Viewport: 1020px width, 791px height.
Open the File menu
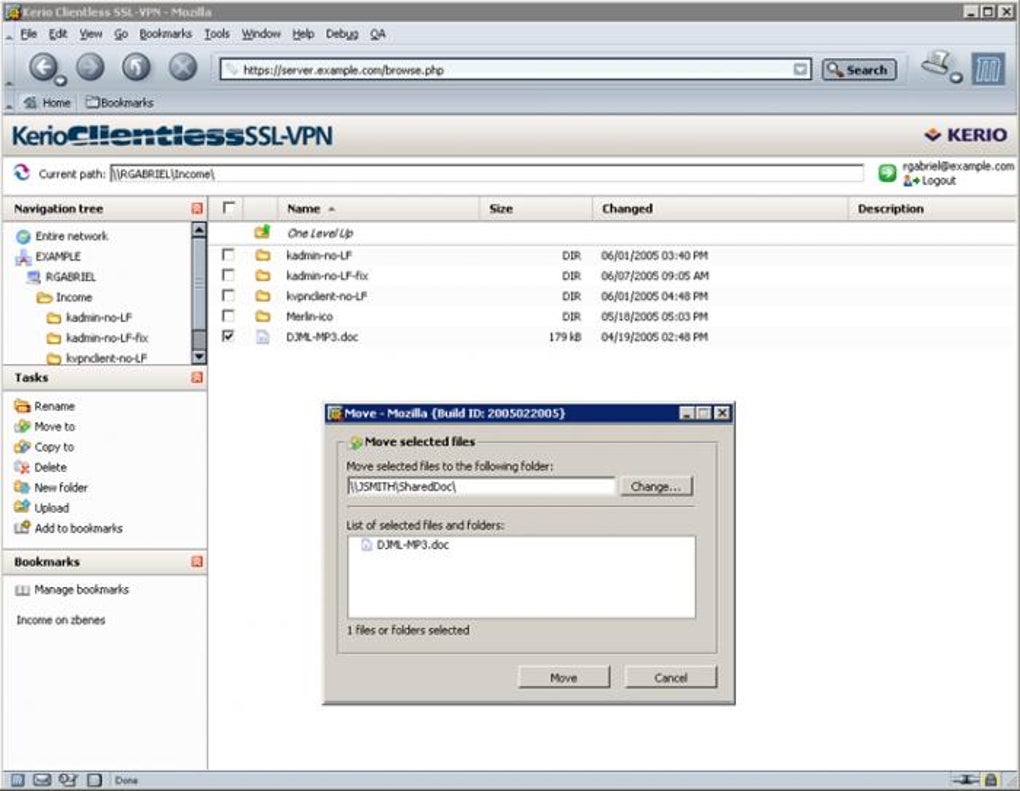[28, 34]
